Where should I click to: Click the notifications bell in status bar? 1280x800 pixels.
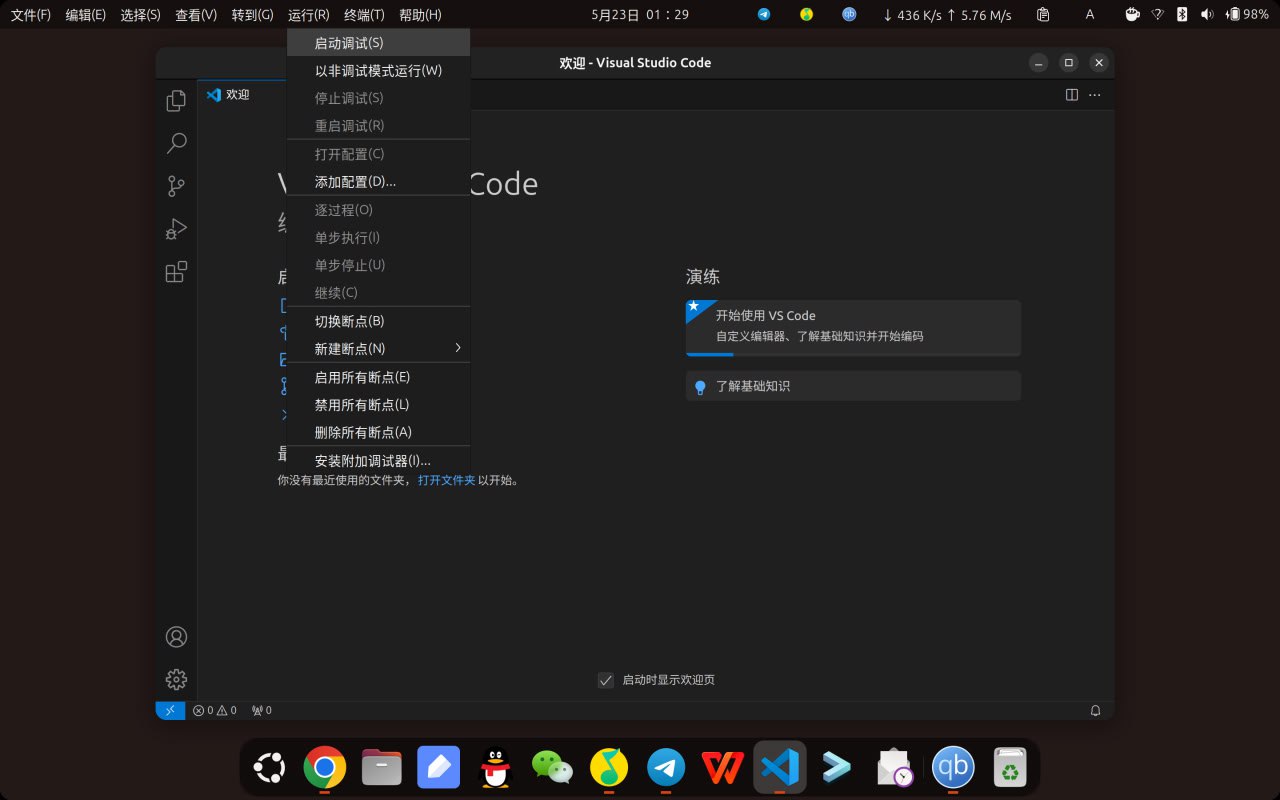click(1095, 710)
